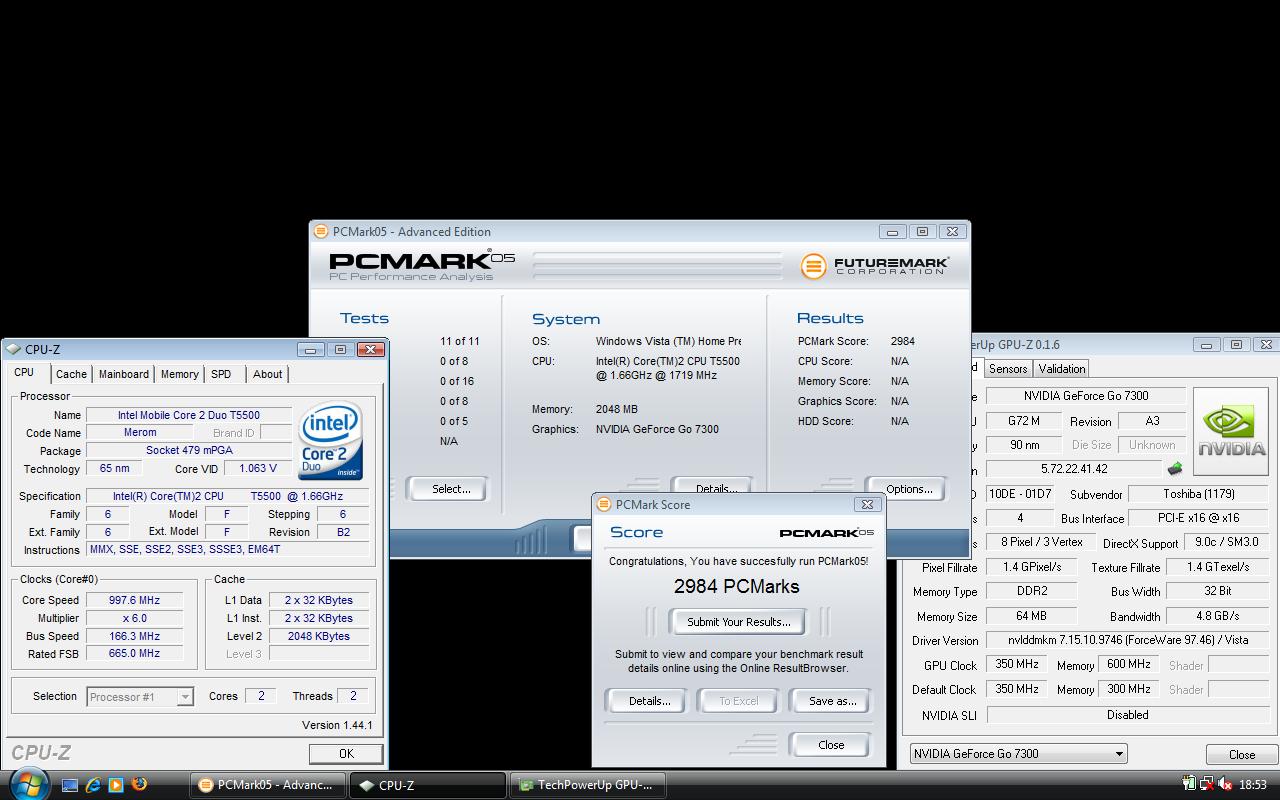Click Select... button in PCMark05 Tests
The height and width of the screenshot is (800, 1280).
point(451,489)
